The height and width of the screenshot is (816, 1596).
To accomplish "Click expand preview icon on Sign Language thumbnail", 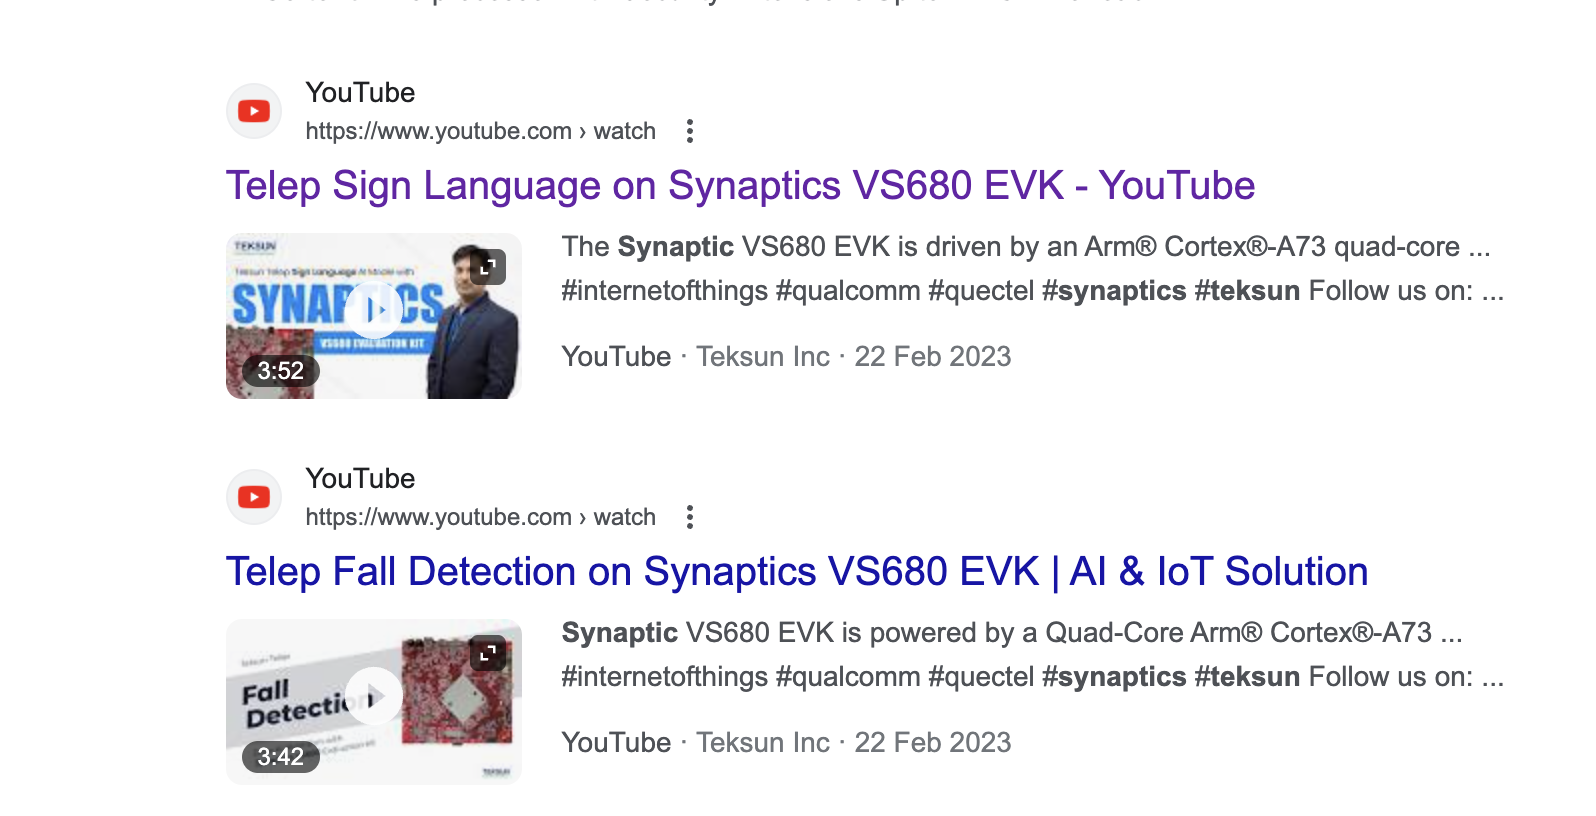I will click(488, 267).
